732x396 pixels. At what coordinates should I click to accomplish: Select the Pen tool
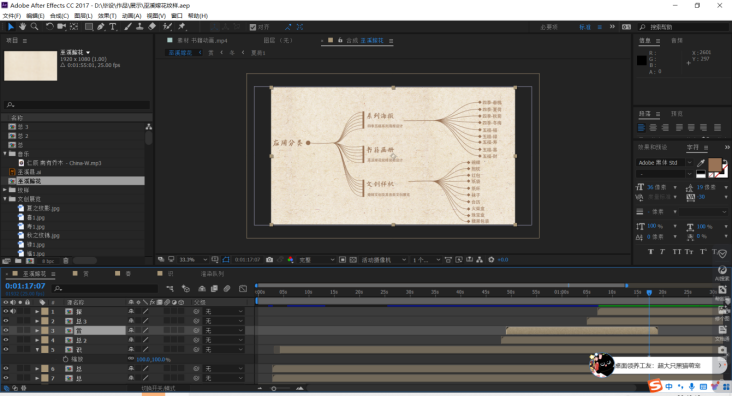101,27
